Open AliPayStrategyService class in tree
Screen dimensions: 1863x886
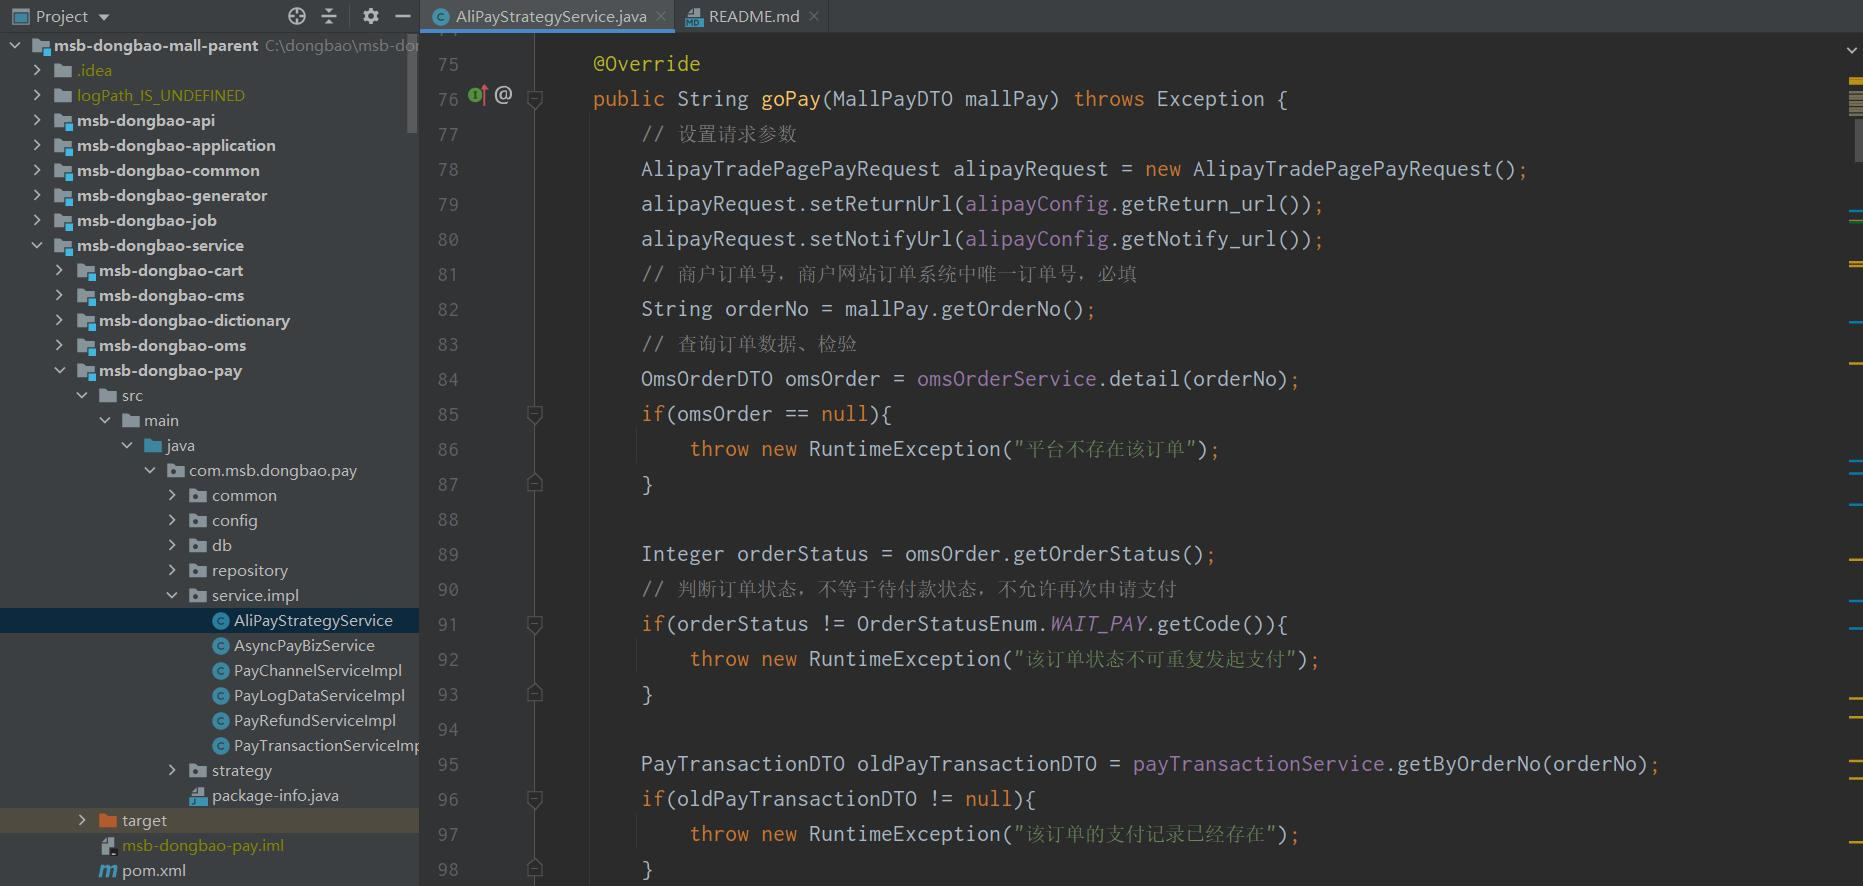pyautogui.click(x=313, y=620)
